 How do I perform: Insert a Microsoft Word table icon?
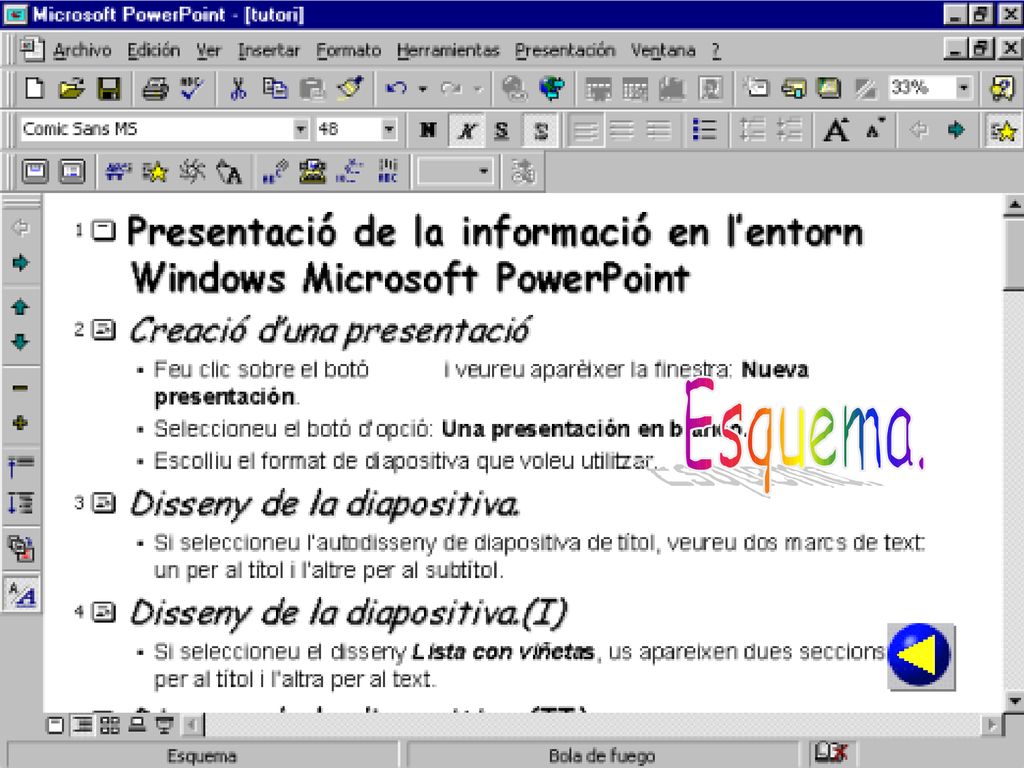[598, 88]
